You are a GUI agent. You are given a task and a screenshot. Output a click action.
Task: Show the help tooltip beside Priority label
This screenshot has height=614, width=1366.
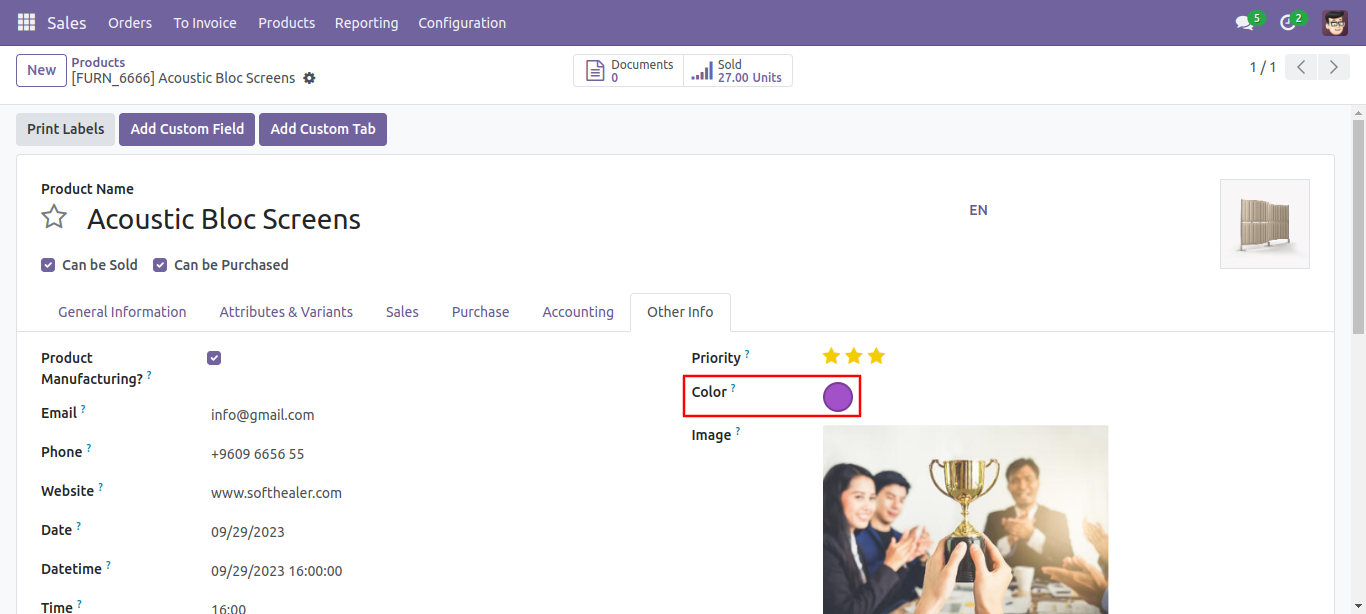747,354
